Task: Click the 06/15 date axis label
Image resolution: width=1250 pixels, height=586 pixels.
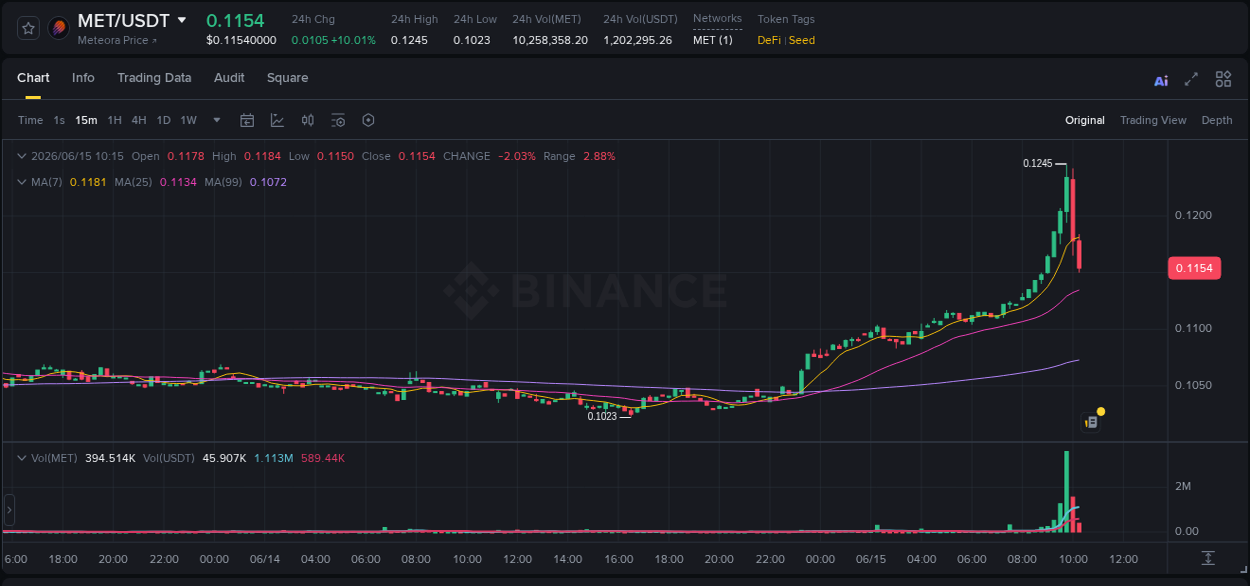Action: coord(871,559)
